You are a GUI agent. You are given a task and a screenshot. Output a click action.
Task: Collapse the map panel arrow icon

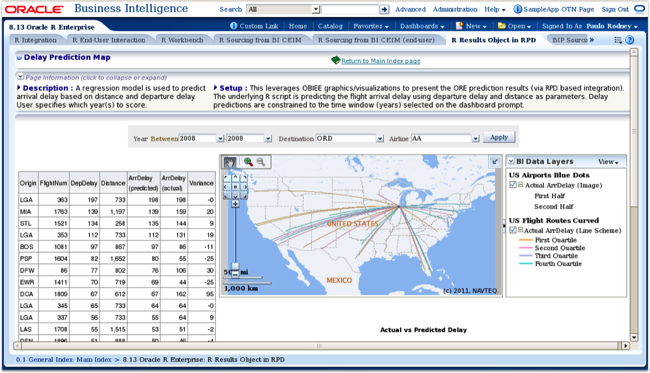pos(495,162)
